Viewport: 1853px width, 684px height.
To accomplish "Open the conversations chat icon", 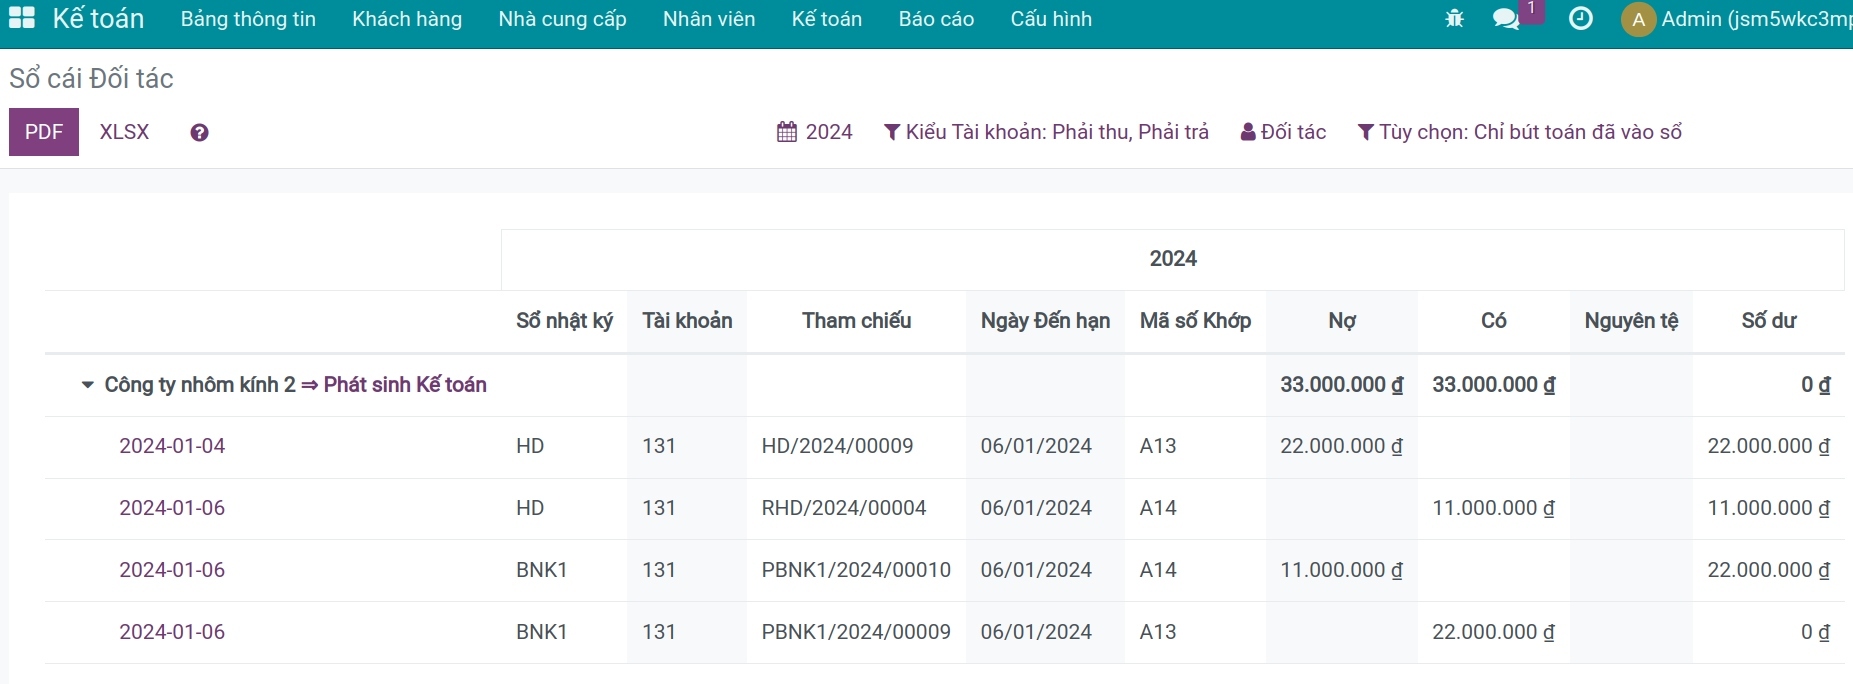I will [x=1506, y=19].
